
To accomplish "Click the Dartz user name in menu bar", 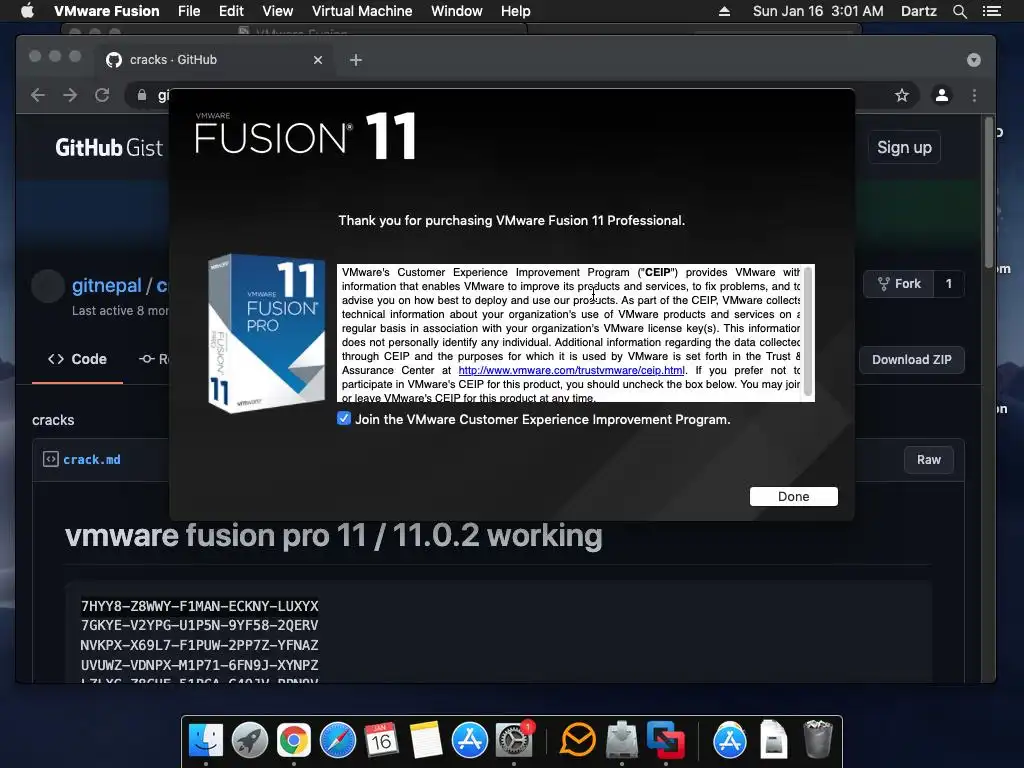I will click(x=918, y=11).
